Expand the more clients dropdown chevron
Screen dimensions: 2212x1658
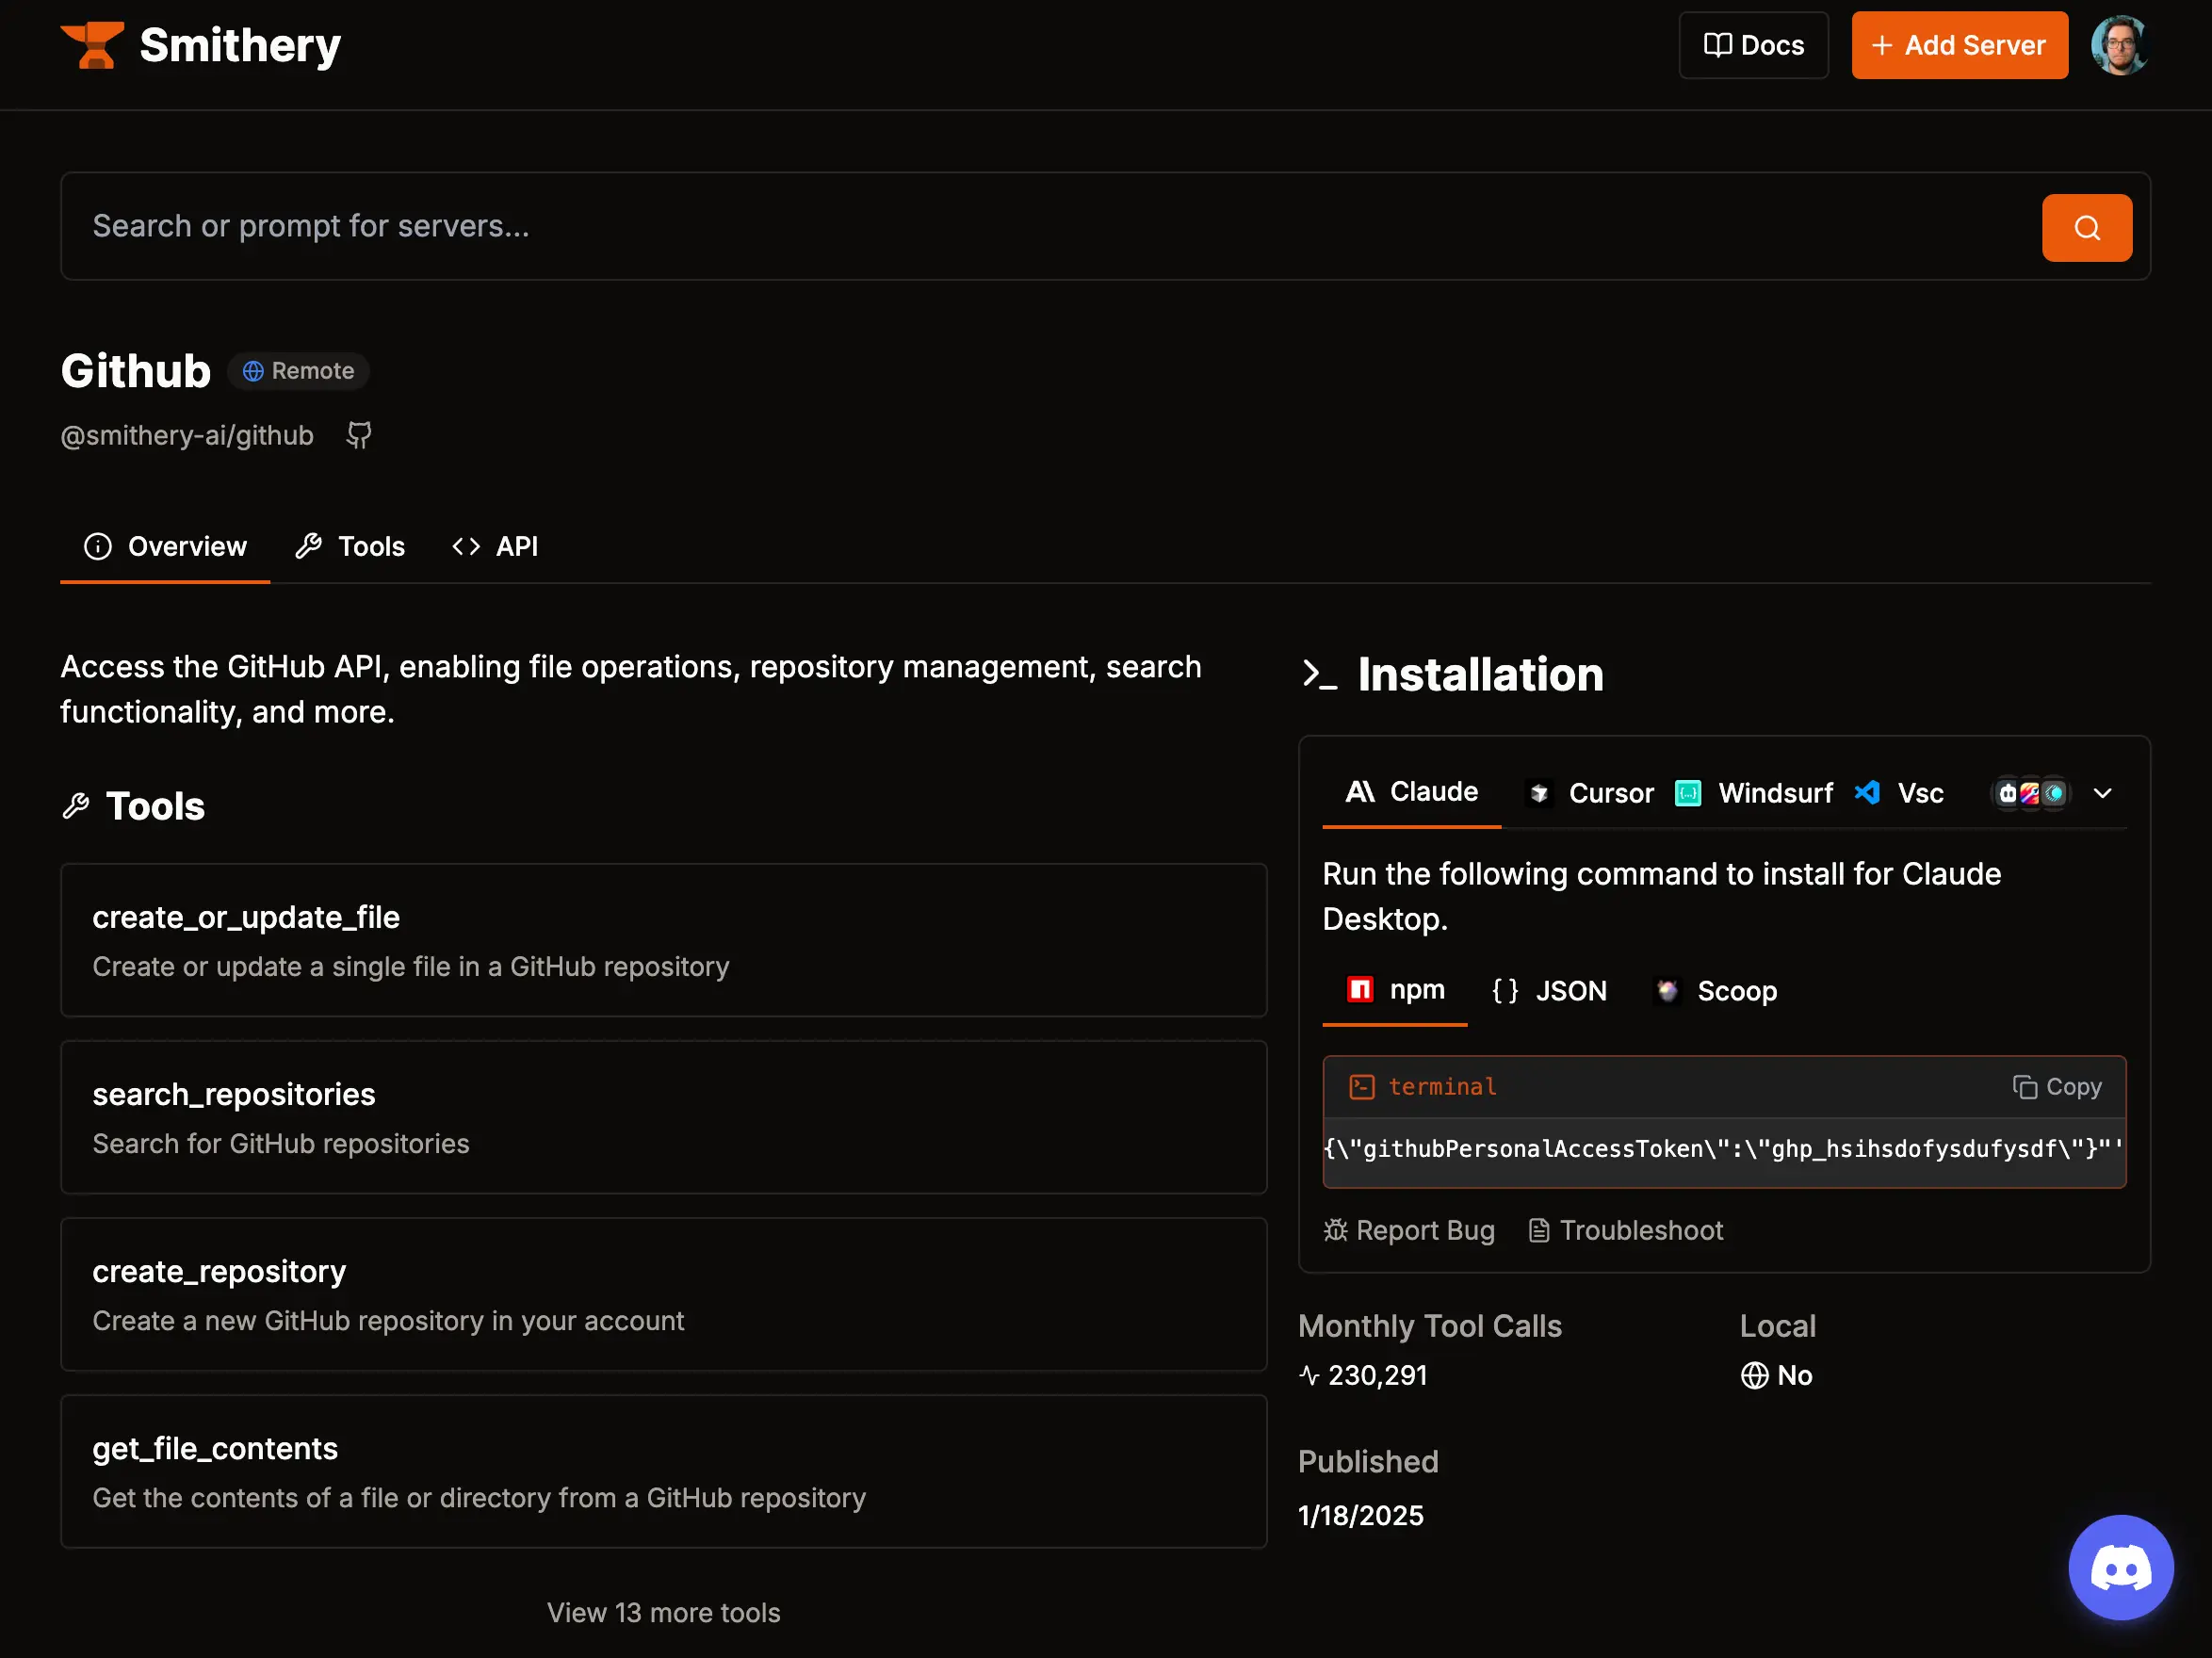[2103, 793]
